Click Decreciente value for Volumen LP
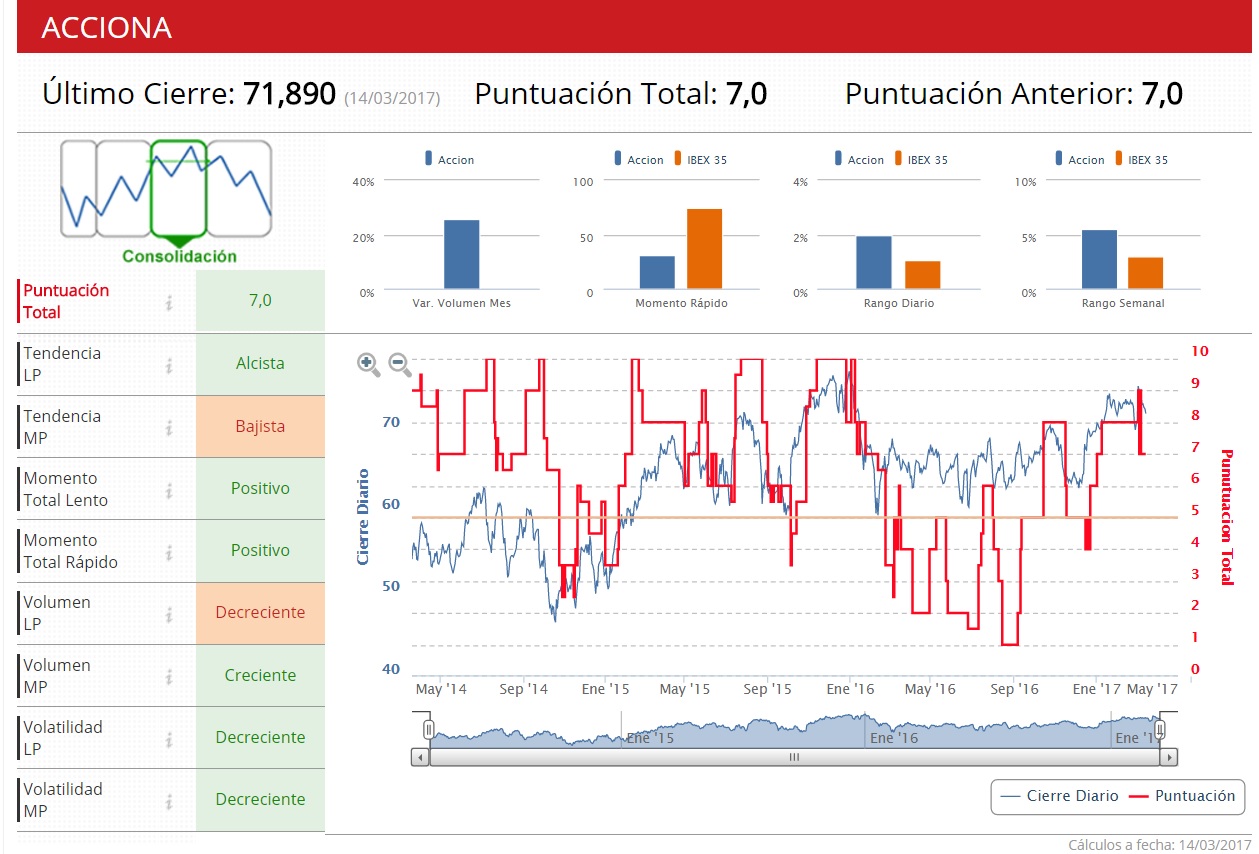The width and height of the screenshot is (1259, 854). click(260, 613)
